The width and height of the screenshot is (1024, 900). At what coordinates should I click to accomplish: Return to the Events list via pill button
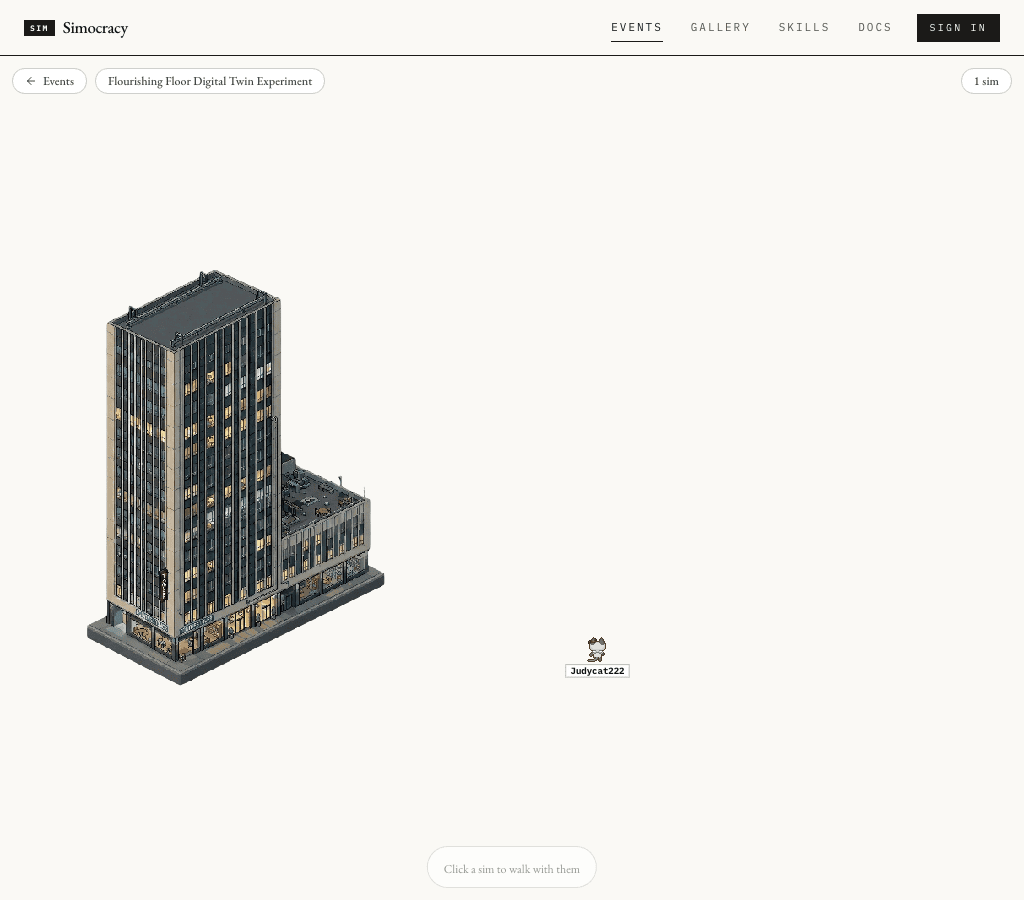50,81
